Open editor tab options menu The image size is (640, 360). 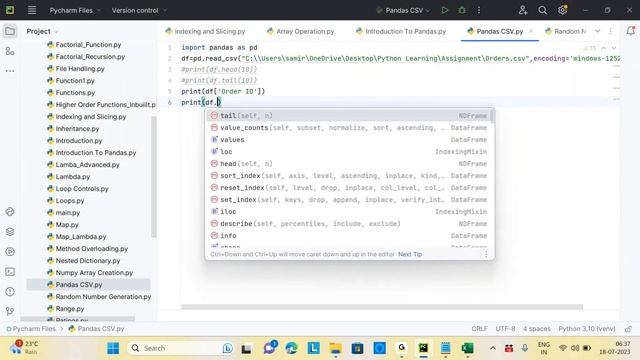coord(611,31)
